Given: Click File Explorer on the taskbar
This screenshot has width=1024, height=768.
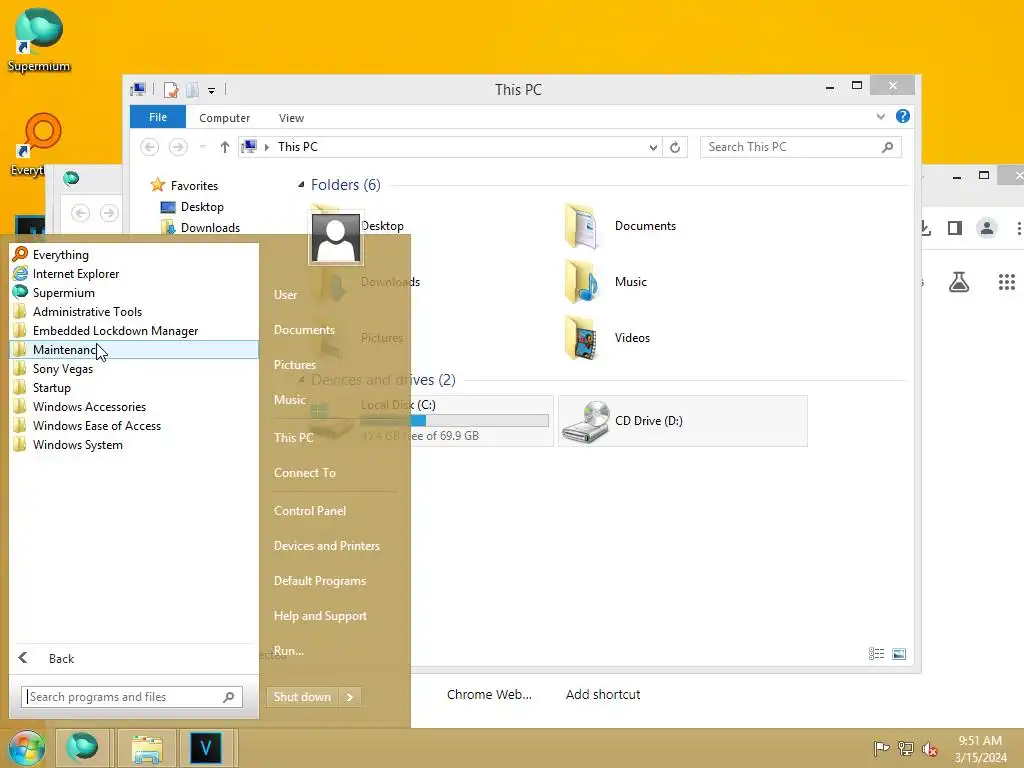Looking at the screenshot, I should pos(147,748).
